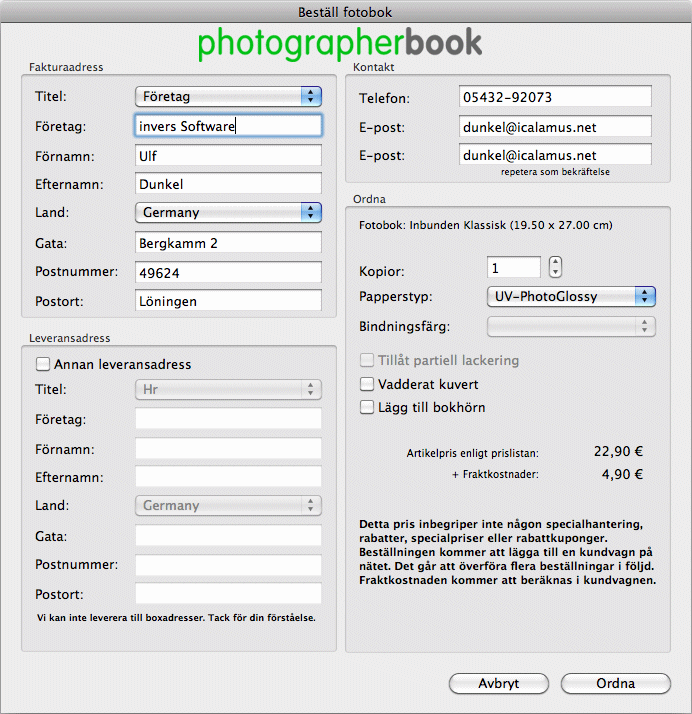692x714 pixels.
Task: Click the Kopior stepper arrows
Action: [555, 267]
